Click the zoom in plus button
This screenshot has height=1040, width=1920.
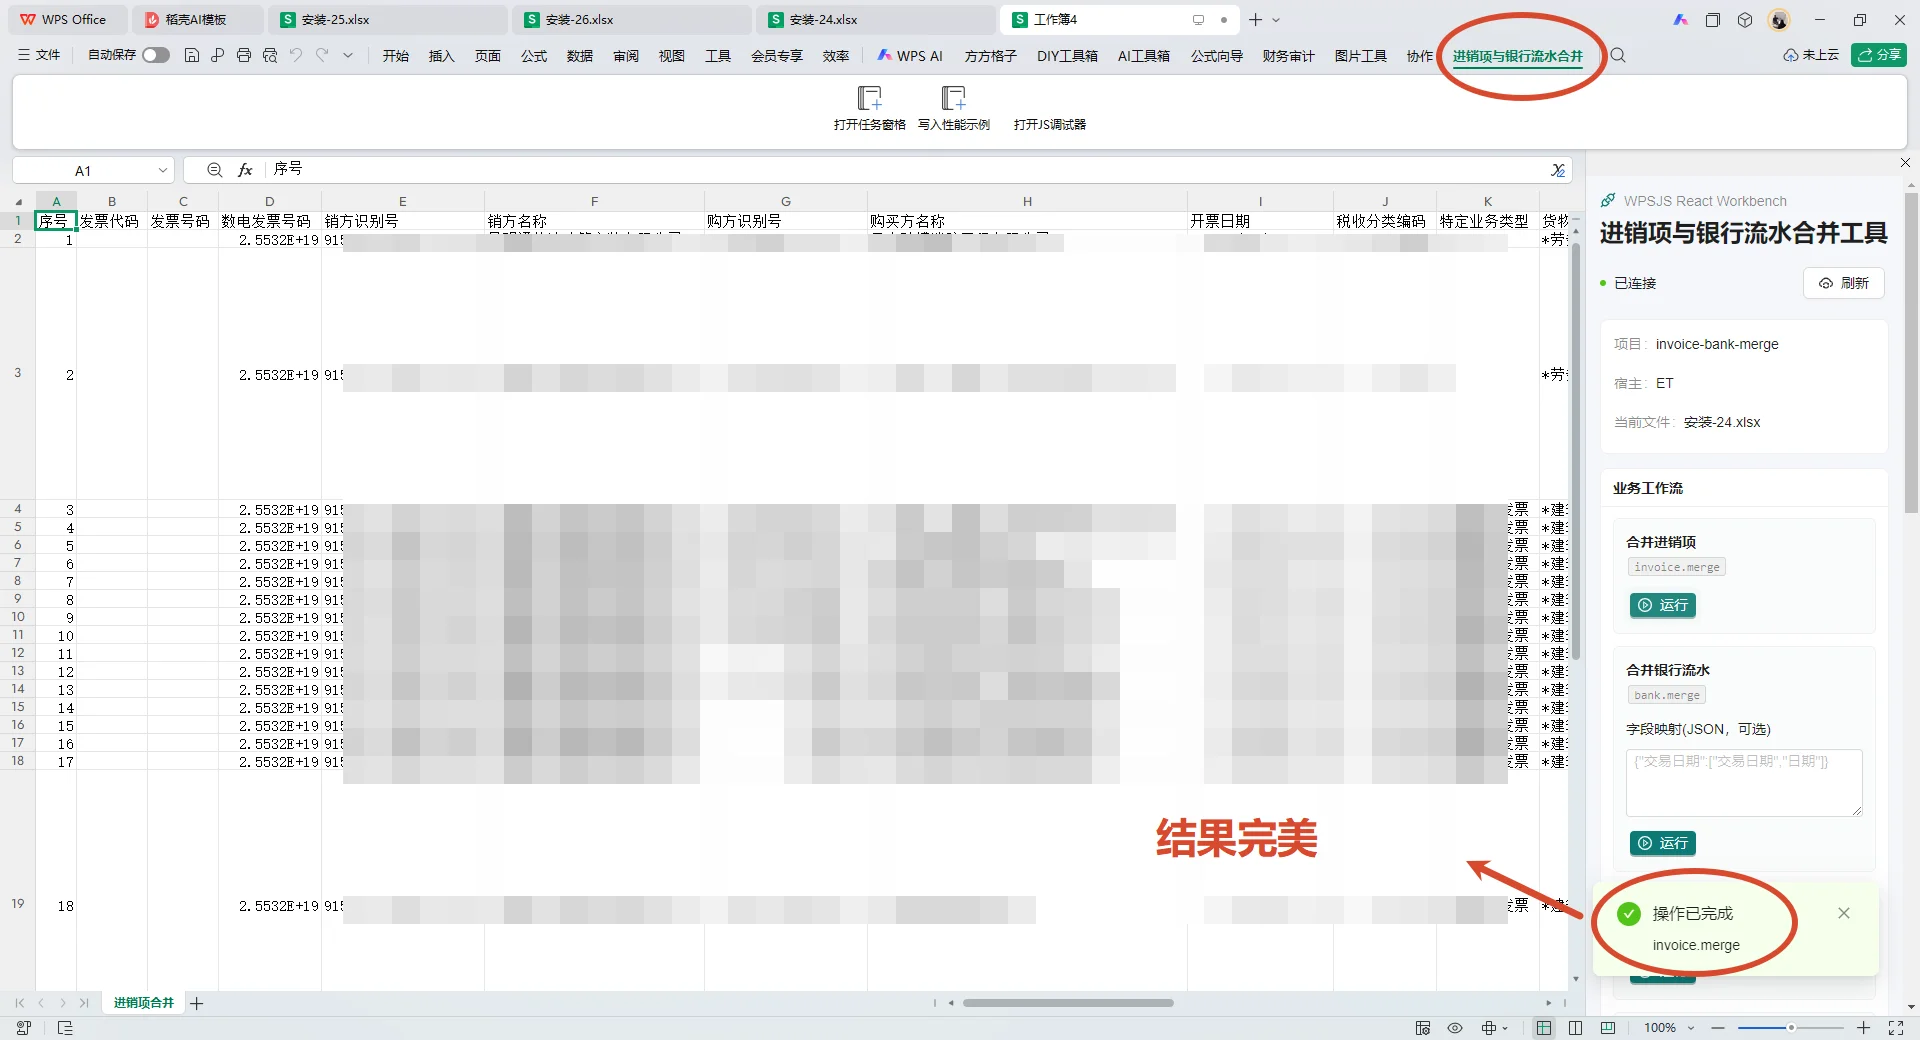pos(1863,1028)
